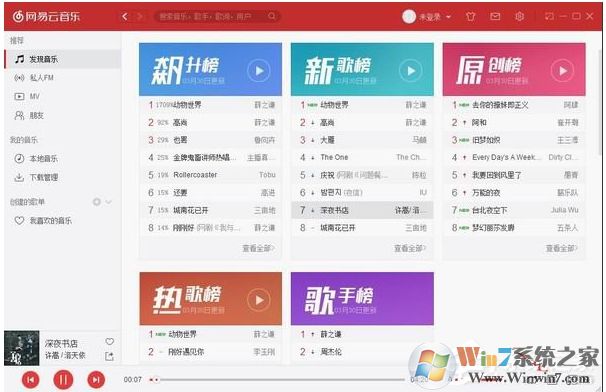
Task: Click the NetEase Cloud Music logo
Action: pos(46,16)
